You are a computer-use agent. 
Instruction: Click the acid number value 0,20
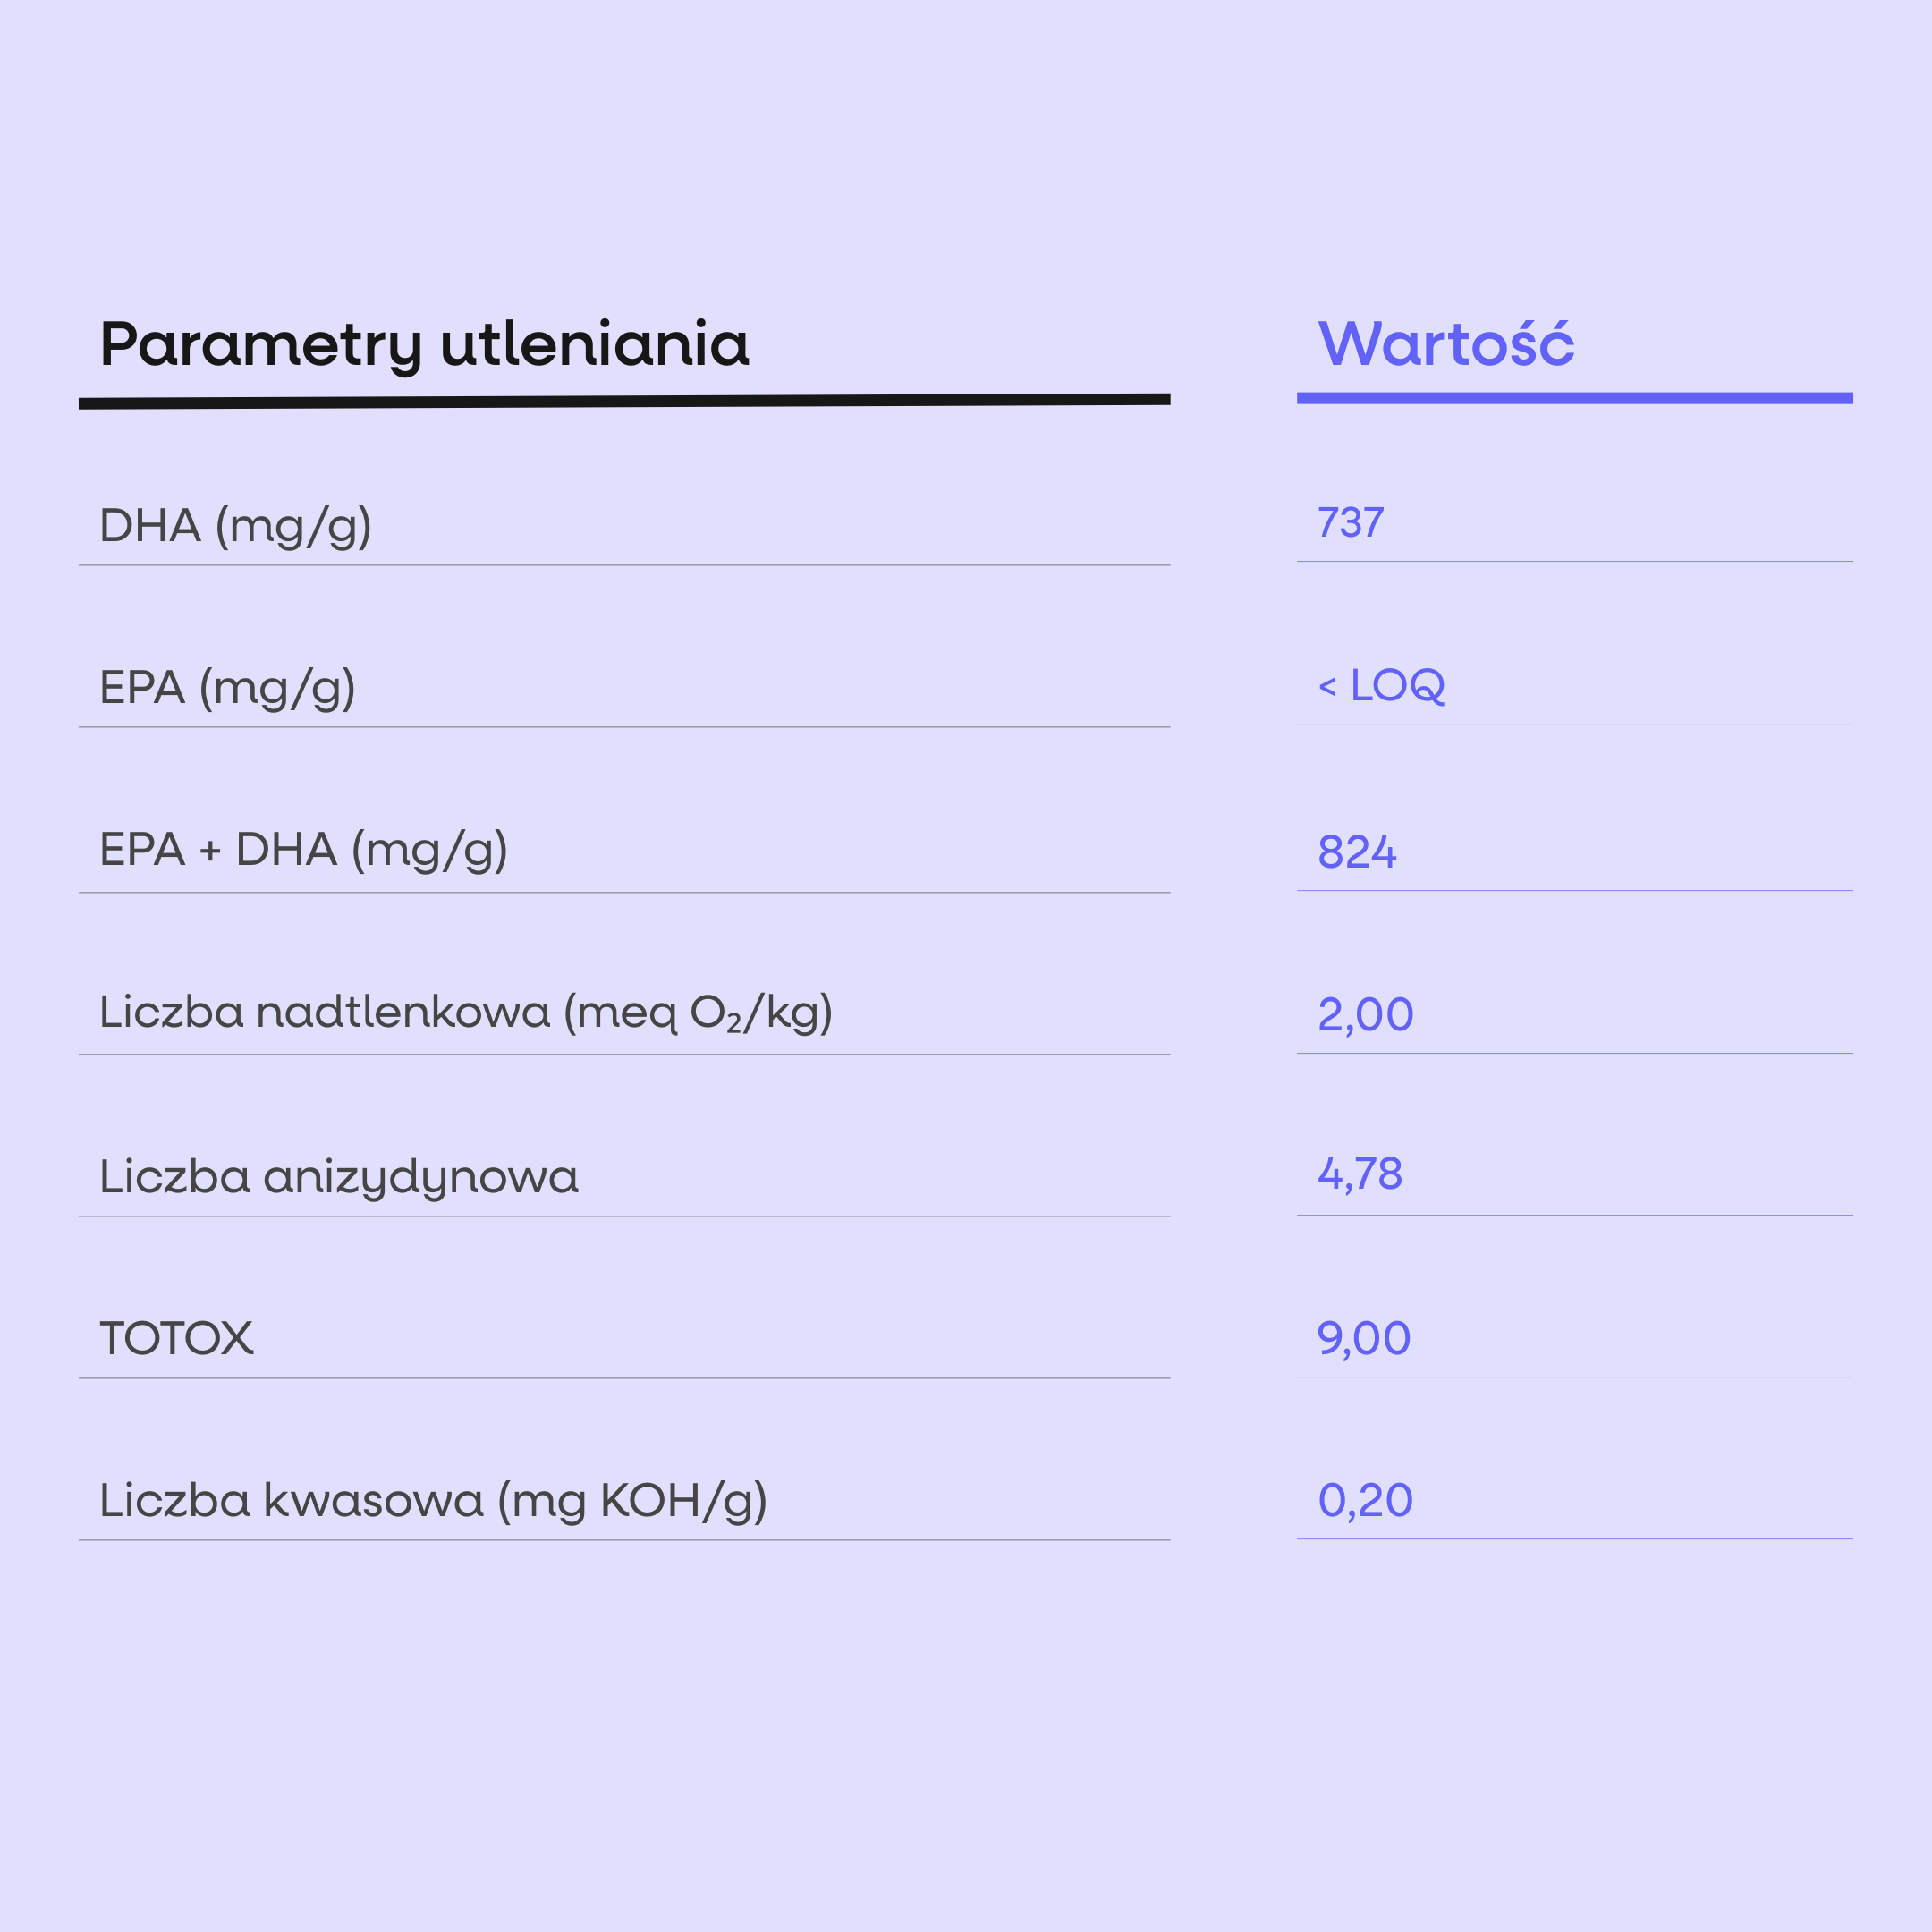pos(1365,1500)
